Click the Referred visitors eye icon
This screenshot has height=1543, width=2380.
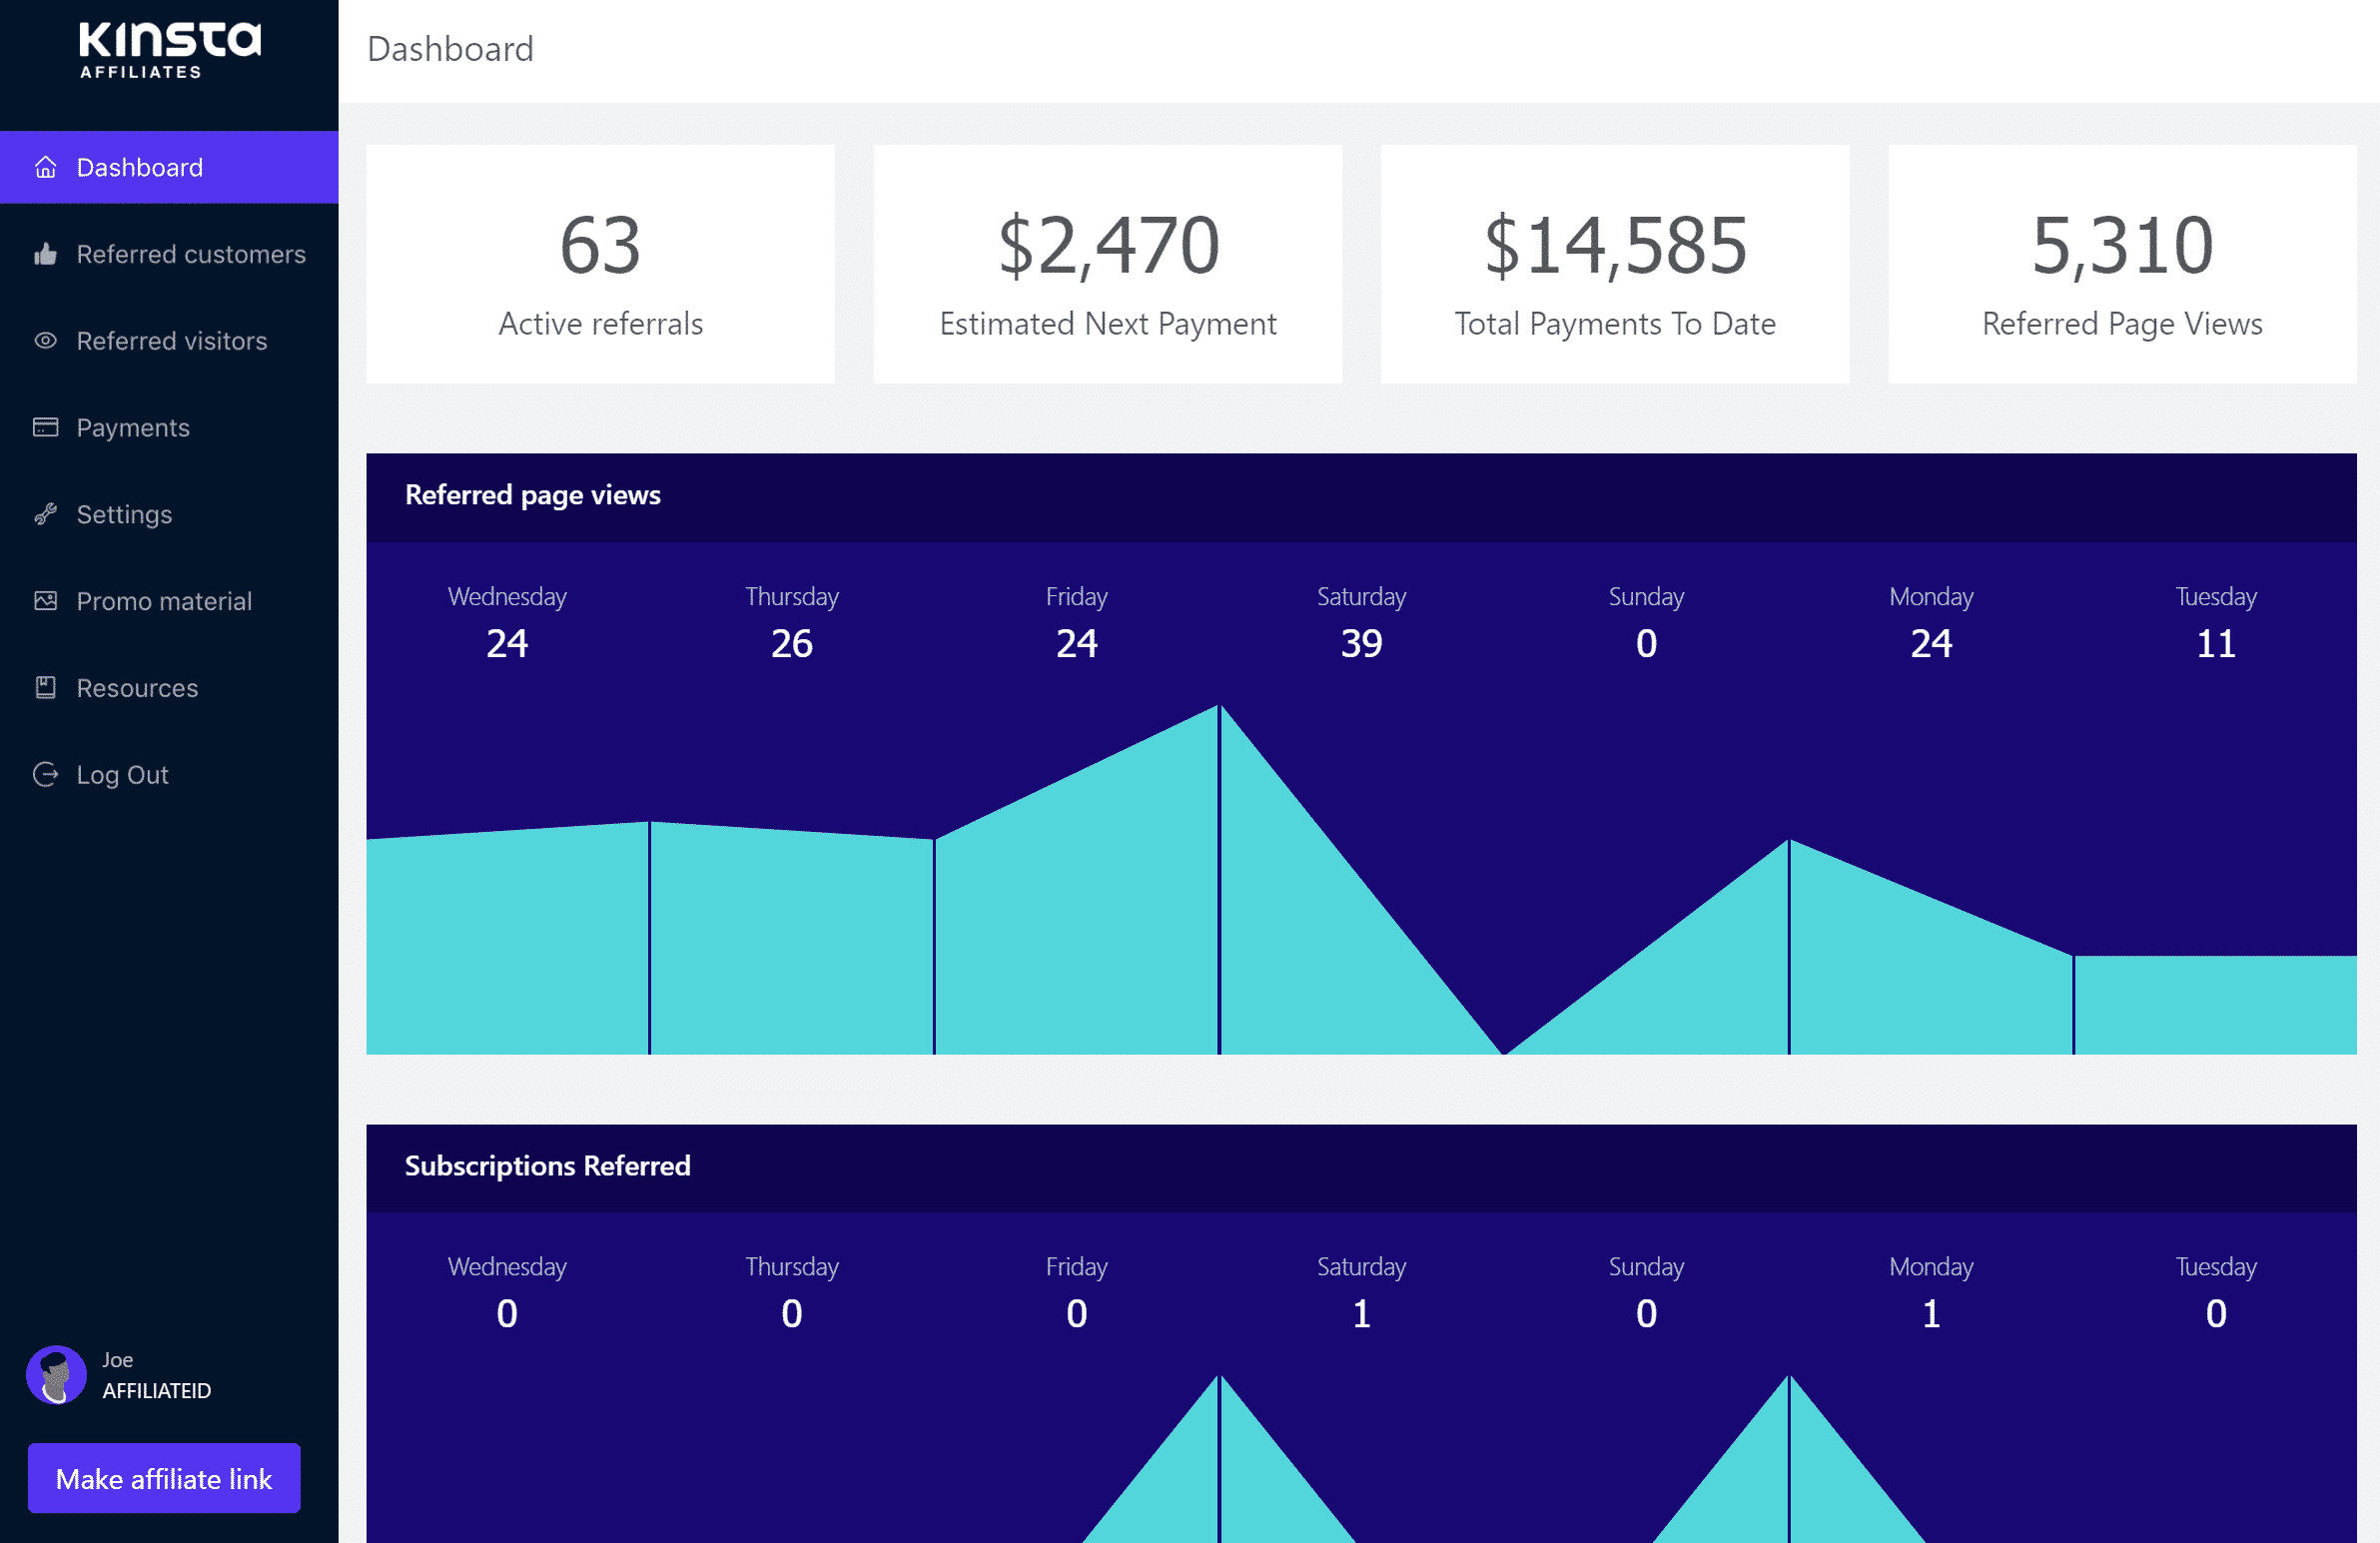(42, 342)
